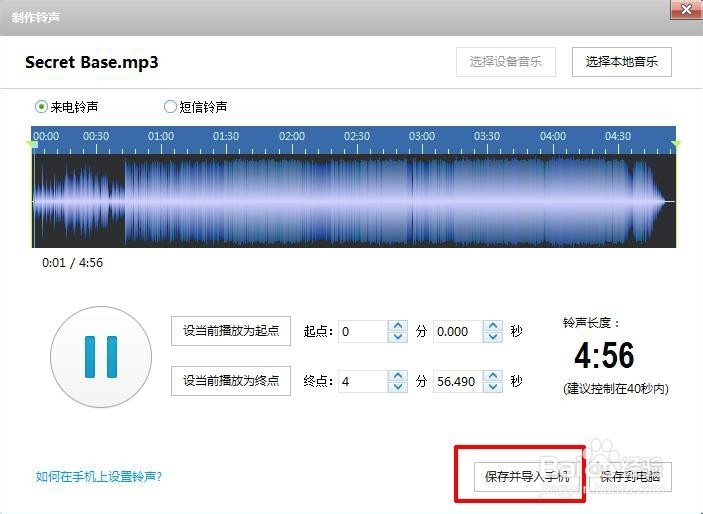This screenshot has height=514, width=703.
Task: Increase the start point minutes value
Action: tap(398, 326)
